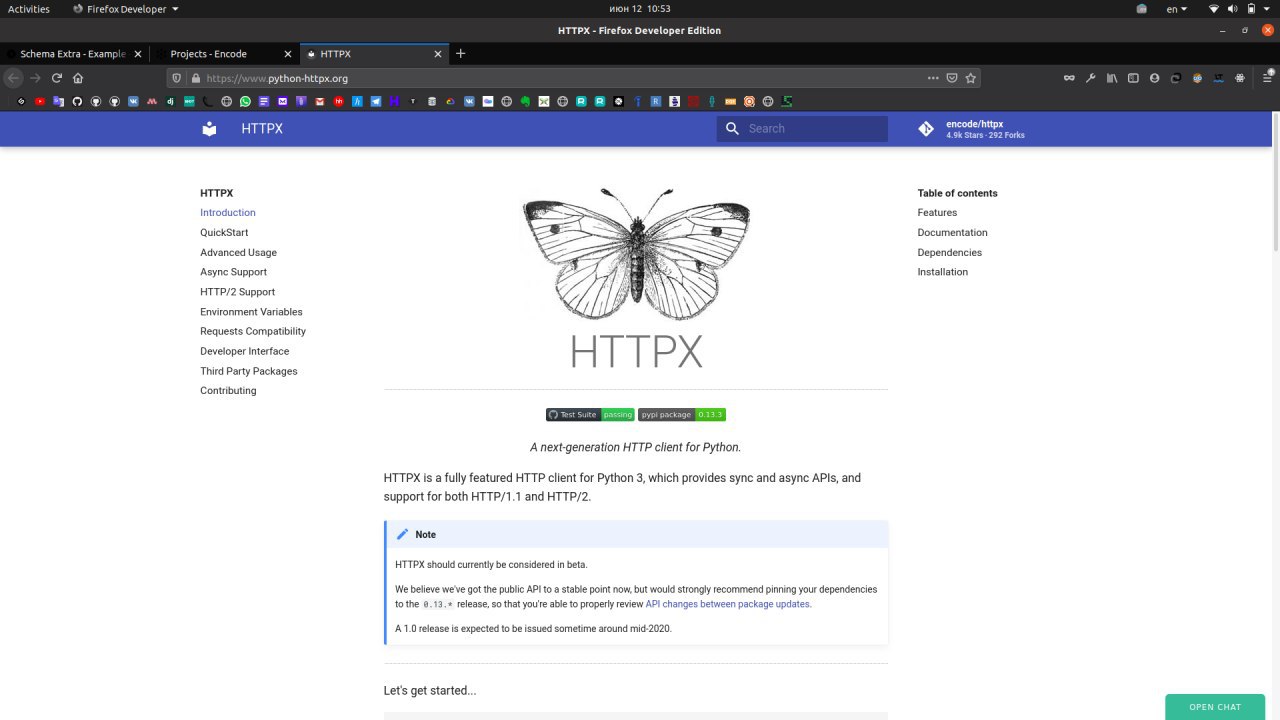
Task: Click the Firefox forward arrow button
Action: pos(35,77)
